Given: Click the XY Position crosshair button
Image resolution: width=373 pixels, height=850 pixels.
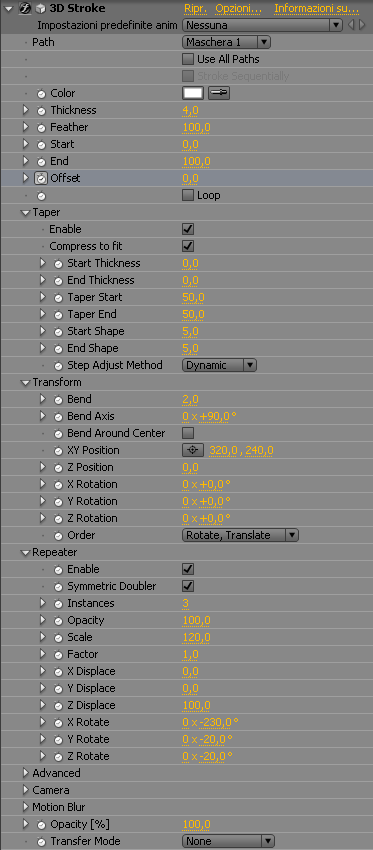Looking at the screenshot, I should [193, 450].
